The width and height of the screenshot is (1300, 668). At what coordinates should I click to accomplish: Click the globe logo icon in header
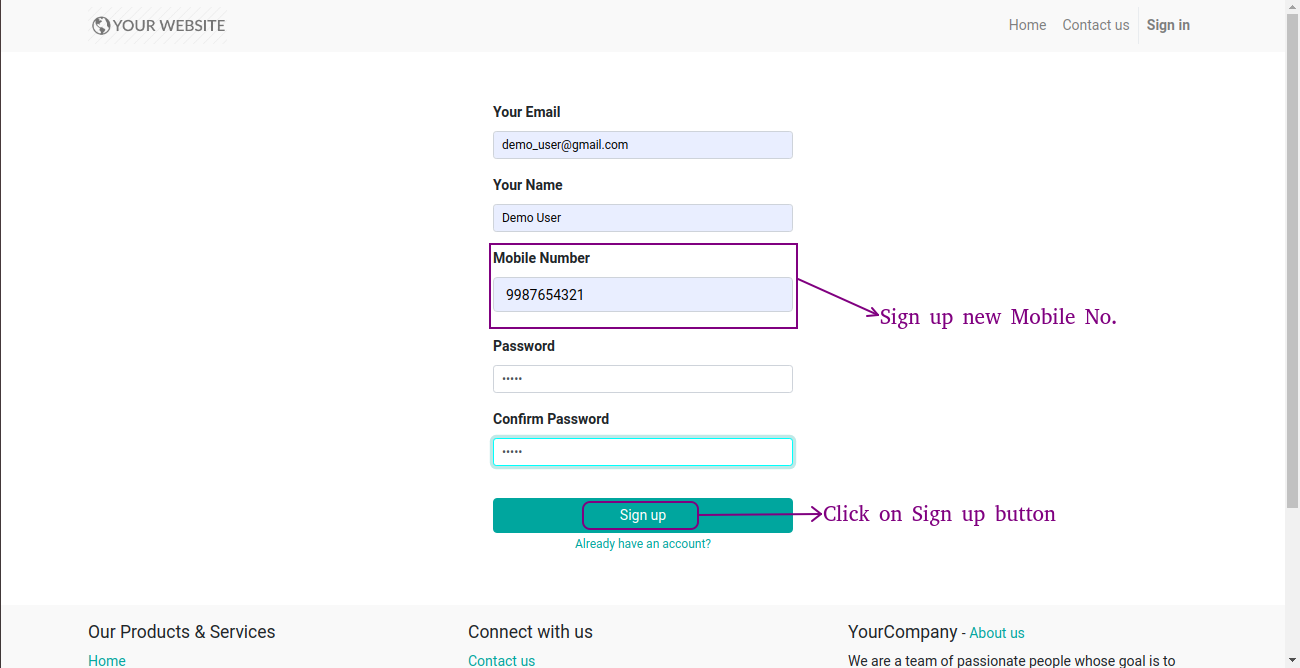[101, 26]
